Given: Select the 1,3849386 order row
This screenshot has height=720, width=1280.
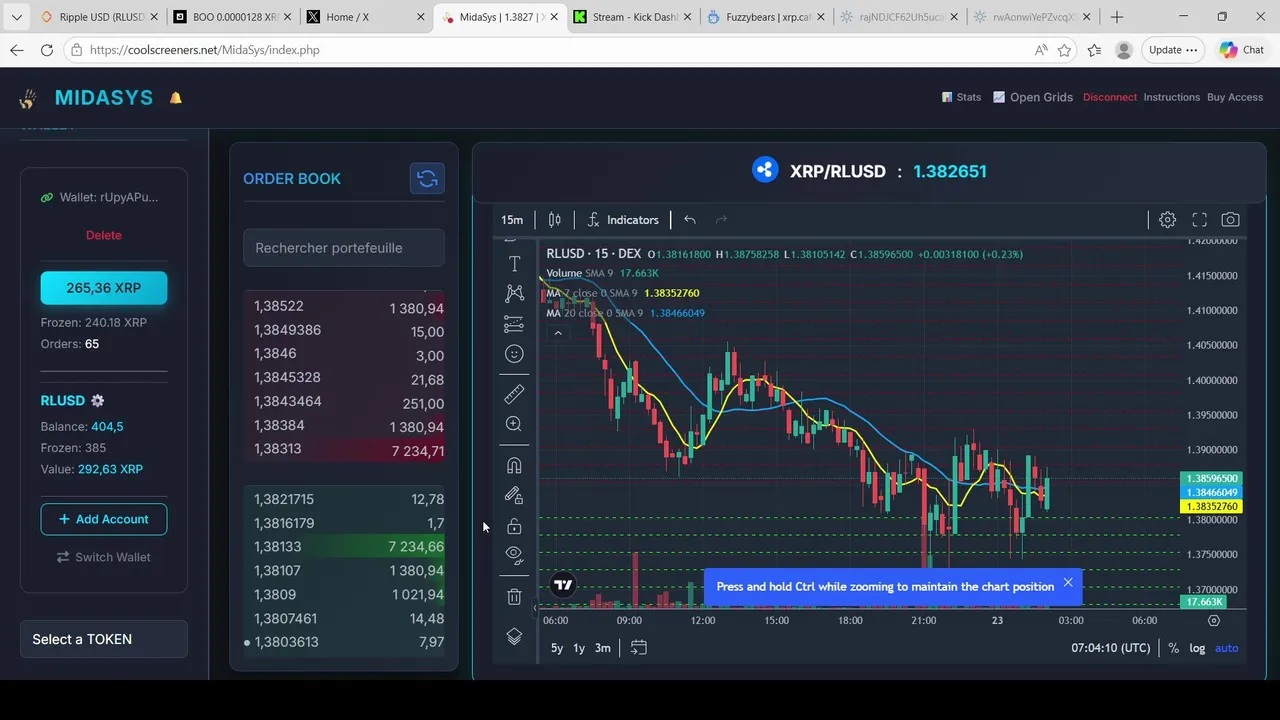Looking at the screenshot, I should pyautogui.click(x=344, y=331).
